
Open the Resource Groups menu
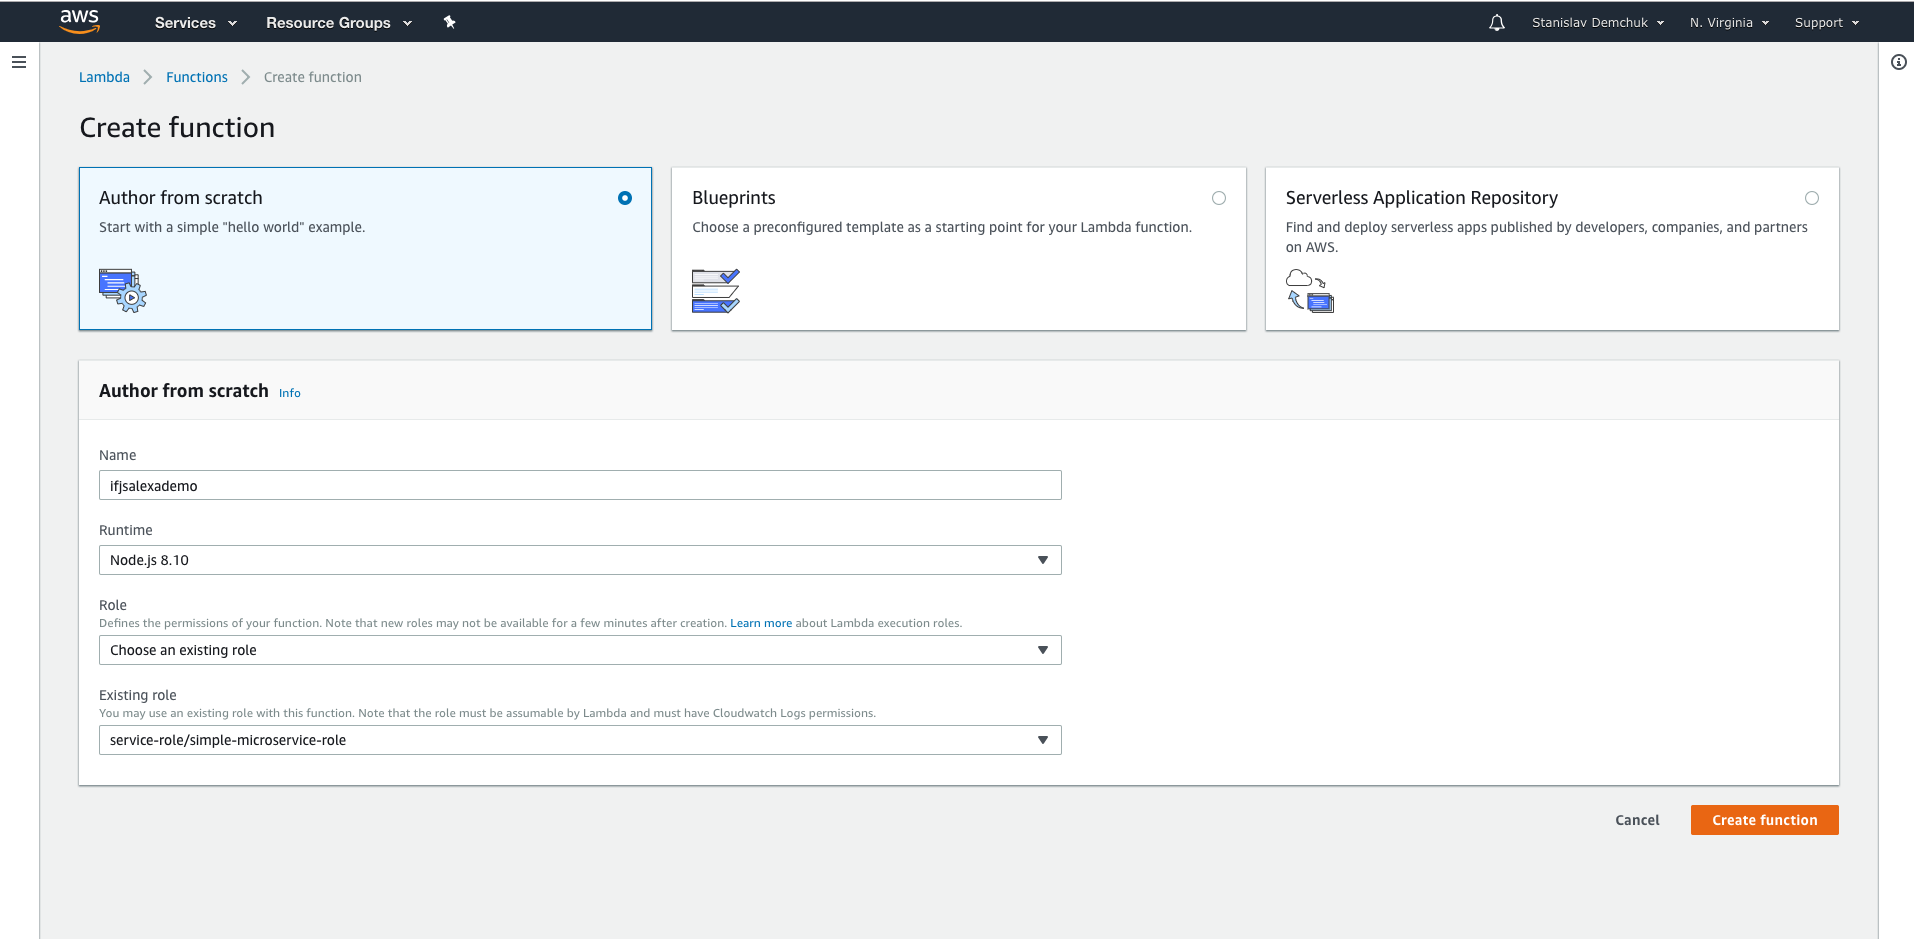[x=338, y=22]
